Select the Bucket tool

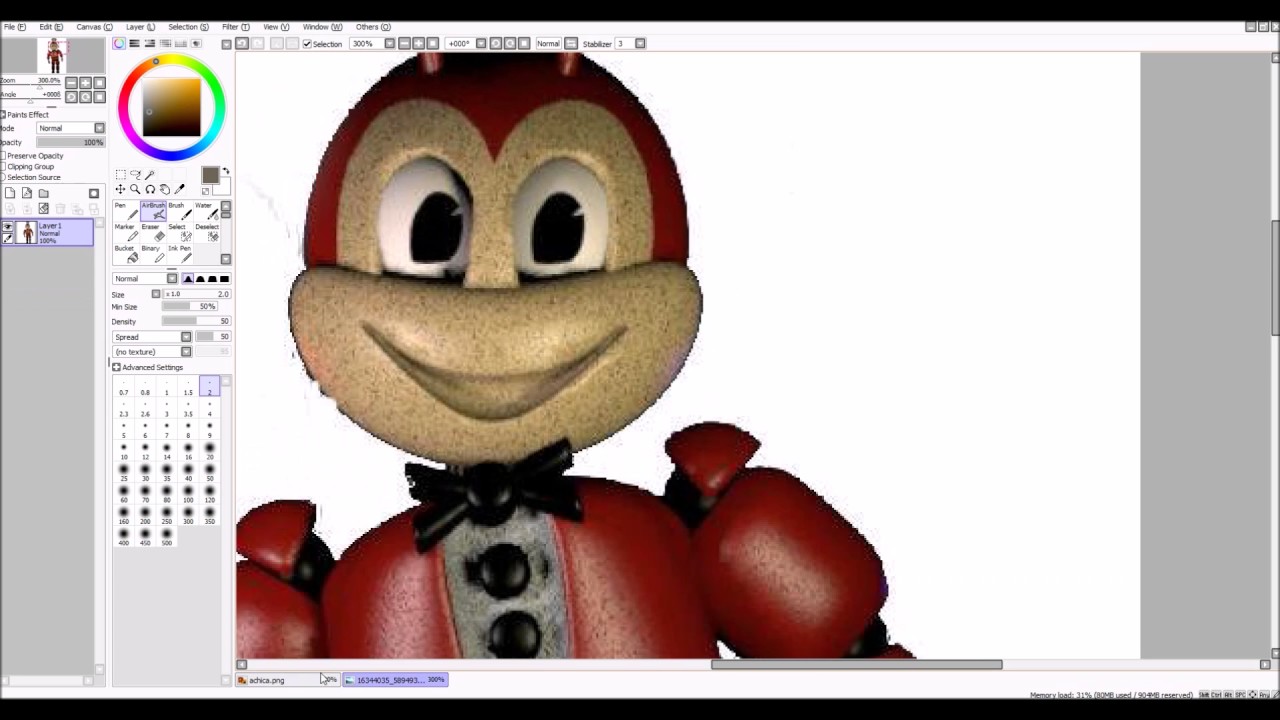(125, 254)
